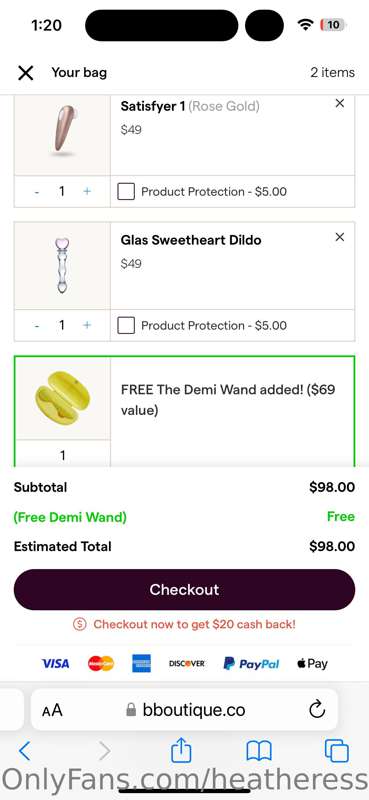This screenshot has height=800, width=369.
Task: Open the Demi Wand product image
Action: 62,398
